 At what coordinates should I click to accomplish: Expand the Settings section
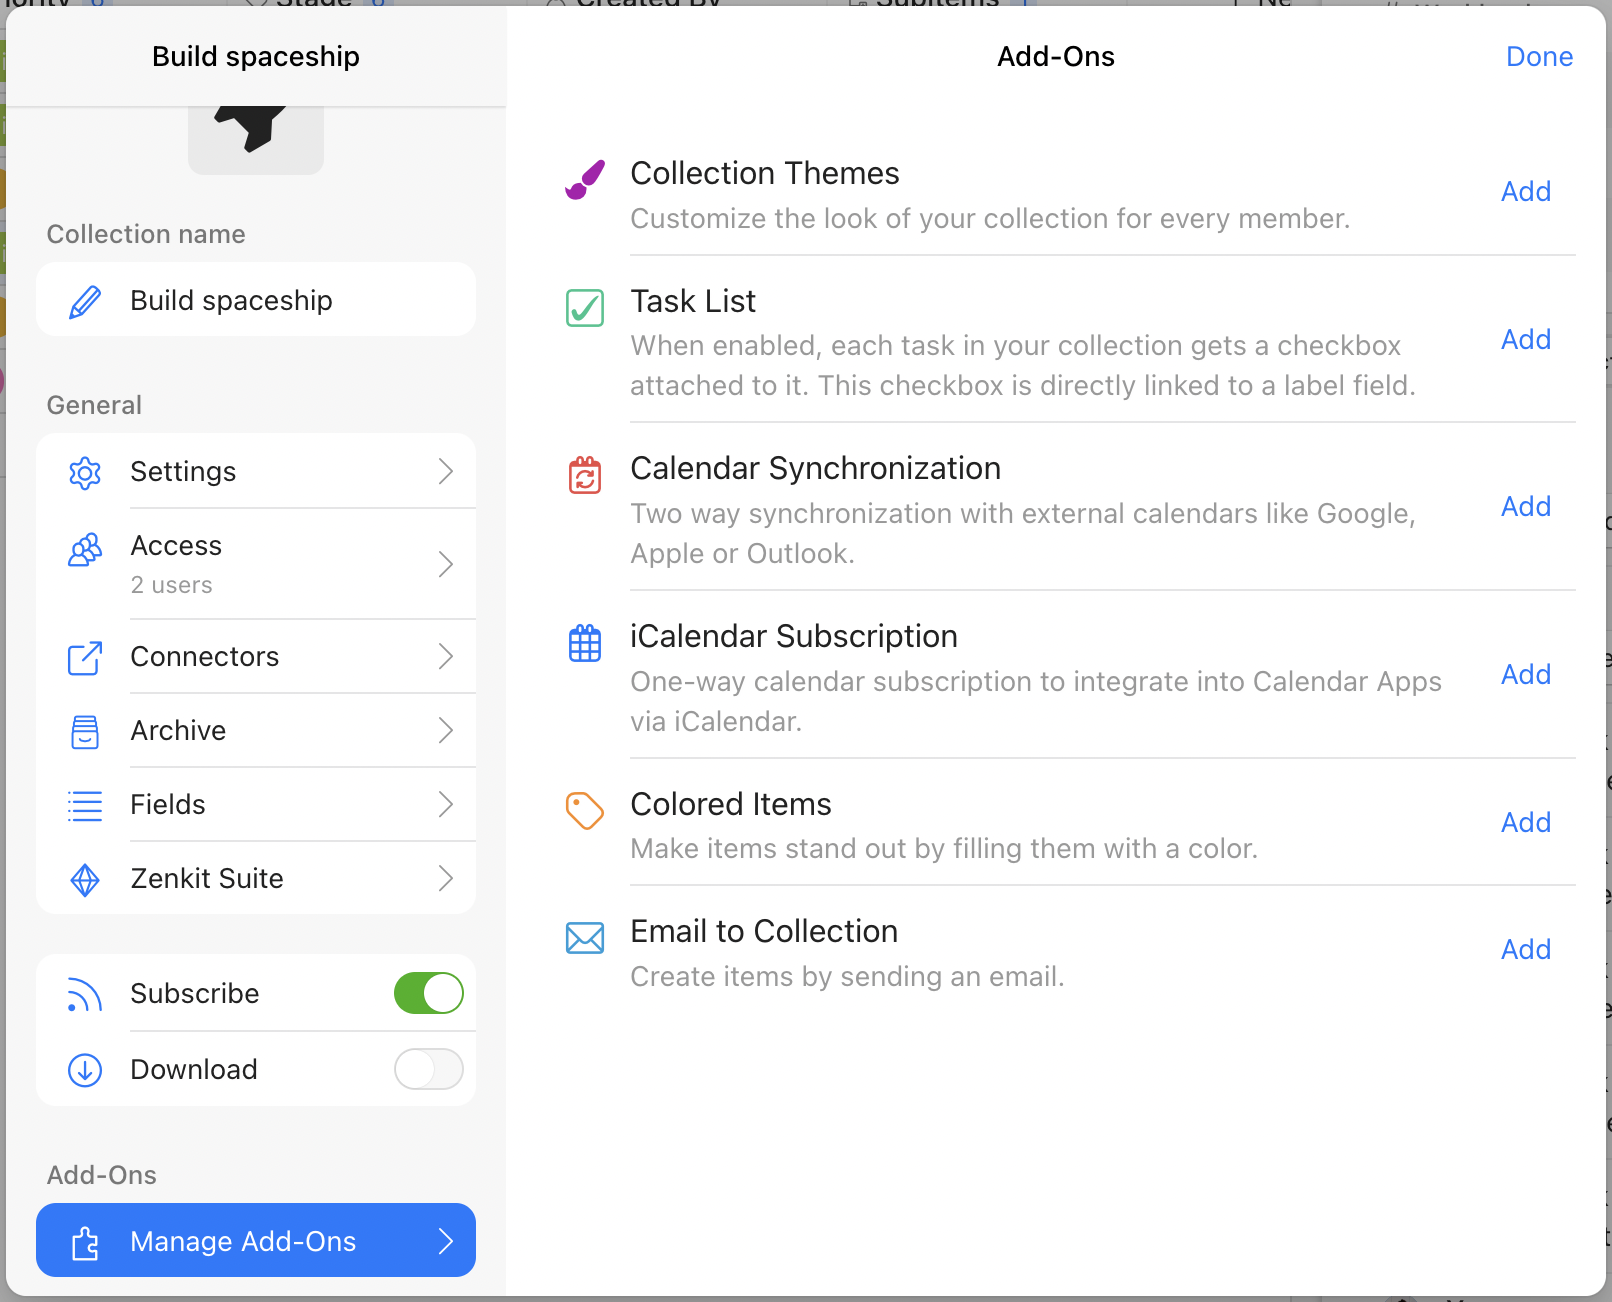tap(256, 471)
